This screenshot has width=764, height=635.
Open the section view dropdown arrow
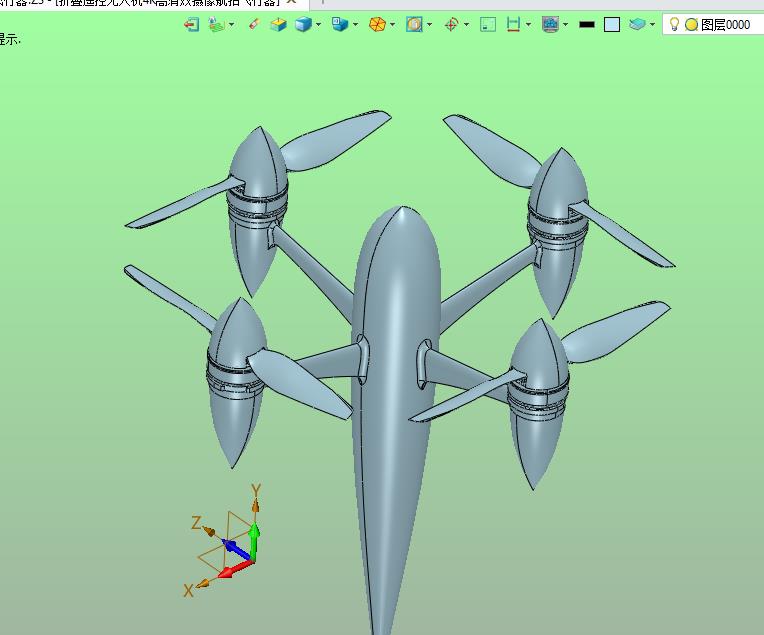coord(429,24)
